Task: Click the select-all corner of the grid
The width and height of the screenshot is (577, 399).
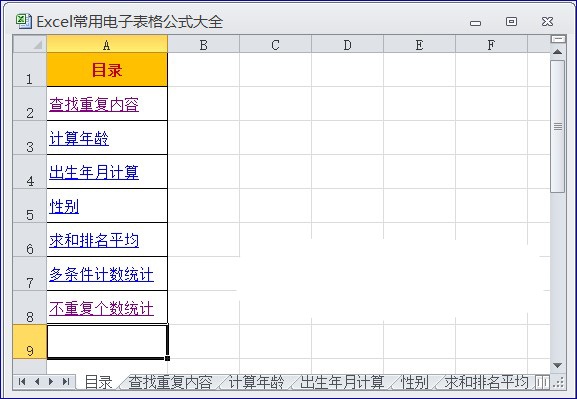Action: (x=30, y=44)
